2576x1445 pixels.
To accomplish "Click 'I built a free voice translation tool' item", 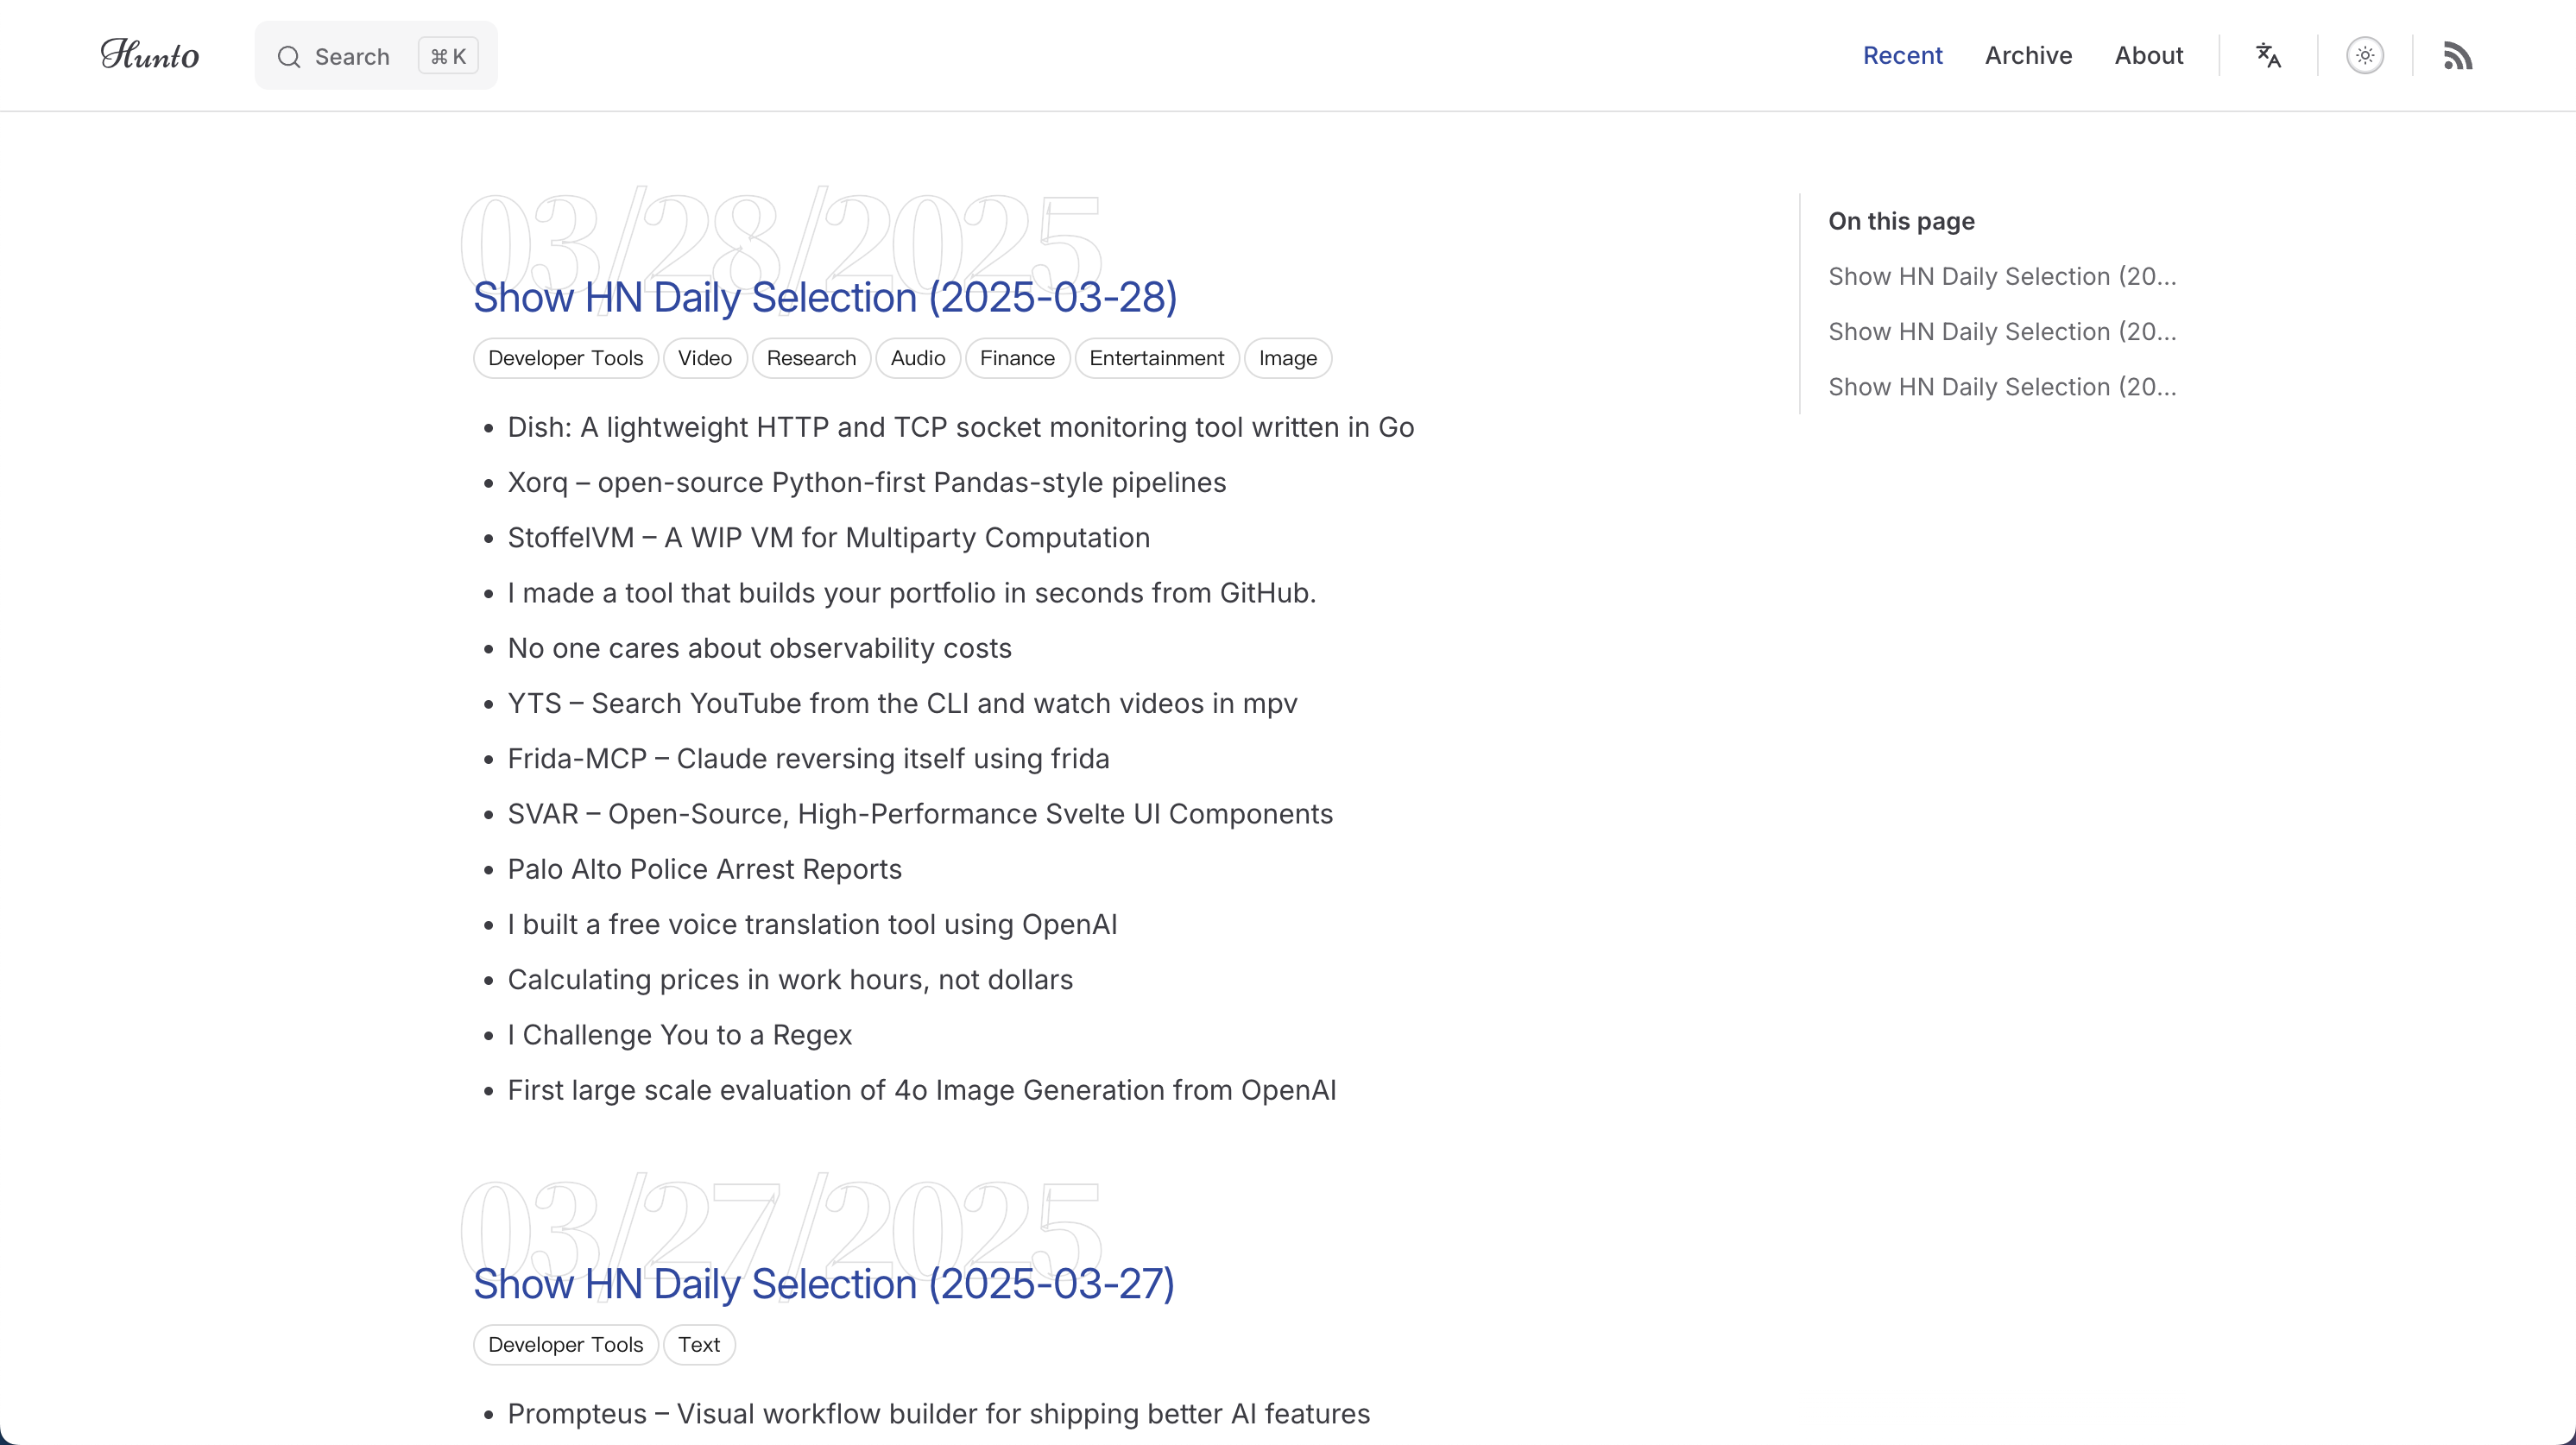I will [813, 924].
